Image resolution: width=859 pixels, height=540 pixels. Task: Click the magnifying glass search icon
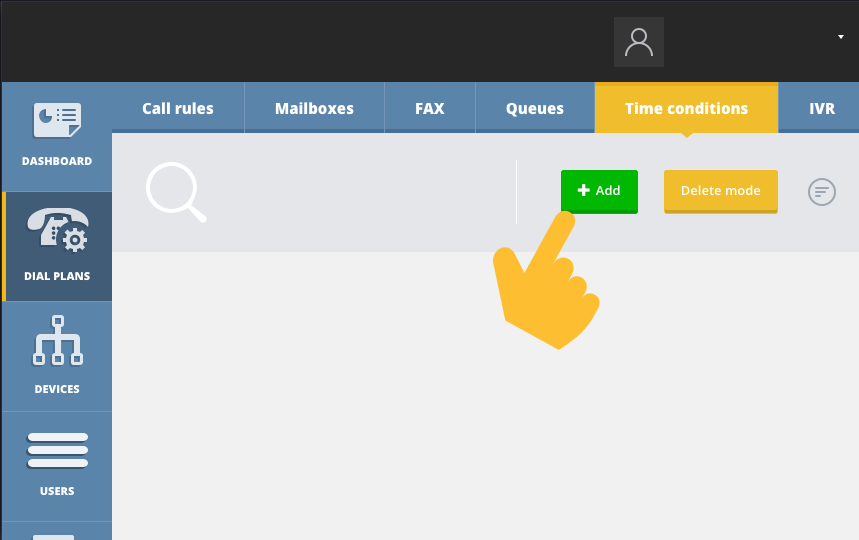coord(176,192)
